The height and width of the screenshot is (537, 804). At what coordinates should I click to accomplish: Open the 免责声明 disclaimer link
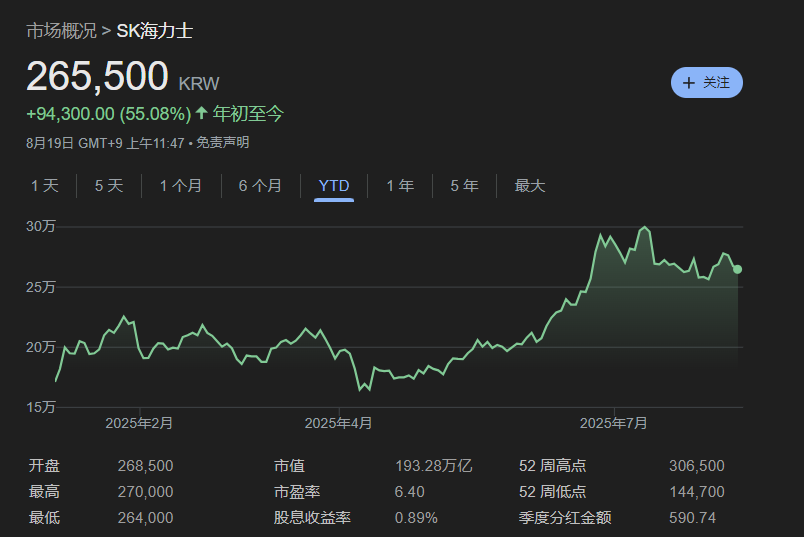[x=223, y=143]
